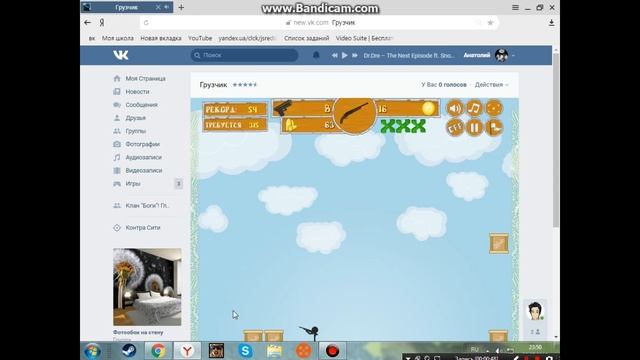640x360 pixels.
Task: Open Bandicam recorder red taskbar icon
Action: click(x=332, y=351)
